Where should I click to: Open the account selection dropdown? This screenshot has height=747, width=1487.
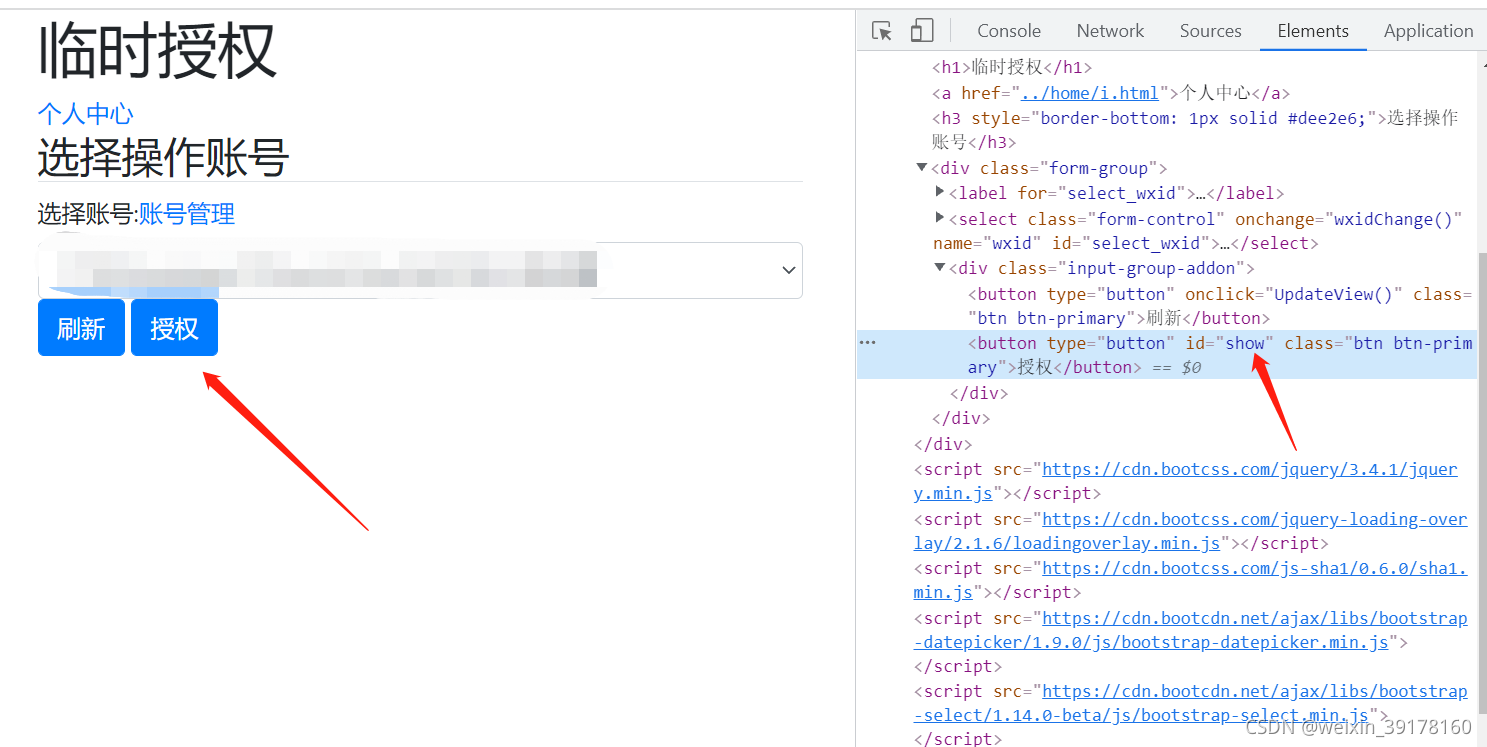pyautogui.click(x=420, y=270)
